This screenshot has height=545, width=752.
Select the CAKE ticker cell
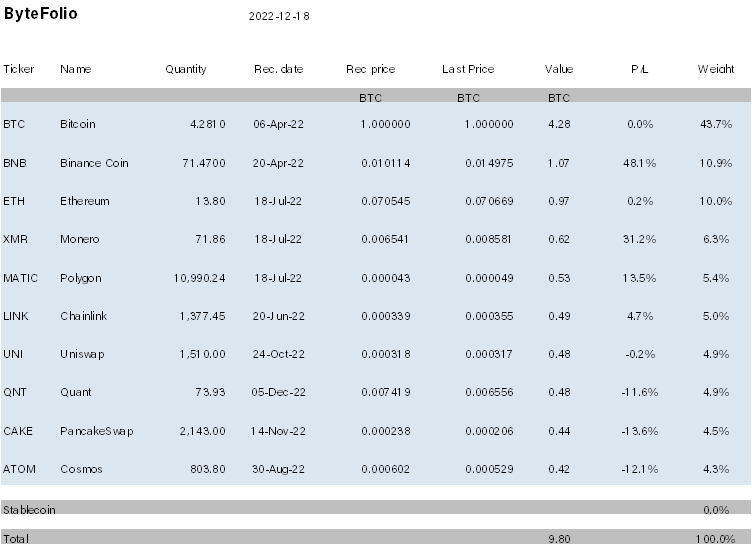[18, 431]
